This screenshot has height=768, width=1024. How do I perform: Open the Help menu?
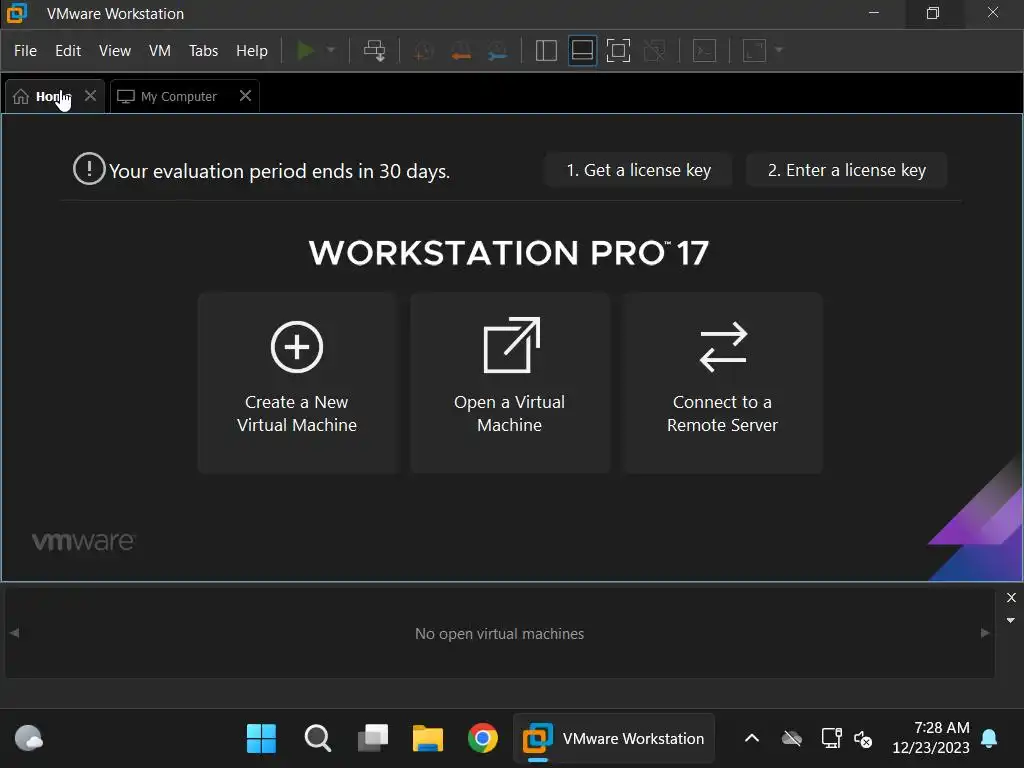tap(251, 50)
